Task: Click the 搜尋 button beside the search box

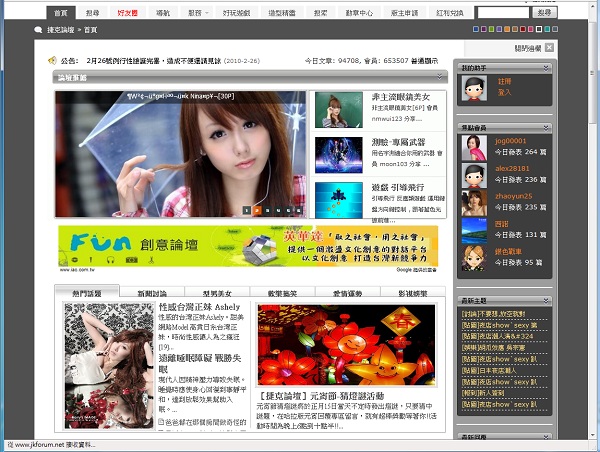Action: [545, 13]
